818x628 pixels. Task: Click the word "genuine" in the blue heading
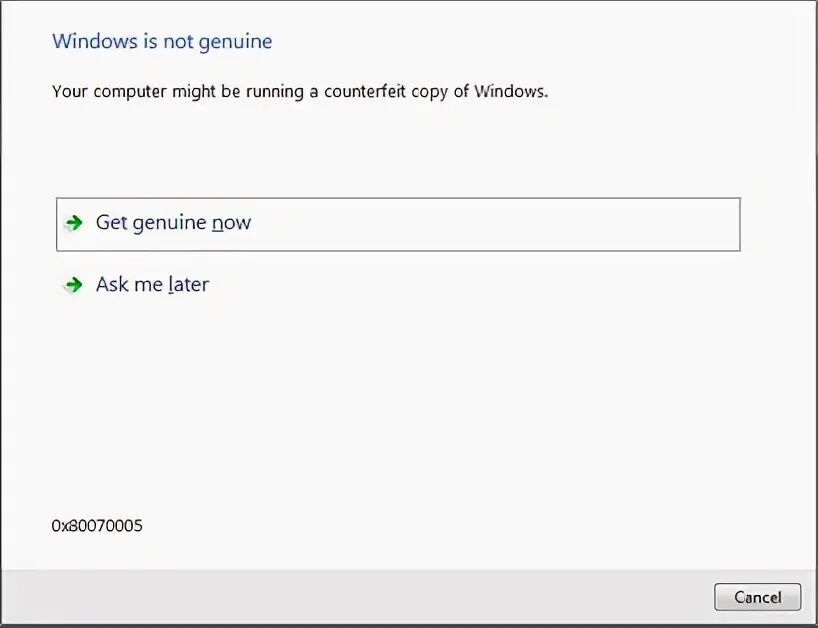pos(235,43)
